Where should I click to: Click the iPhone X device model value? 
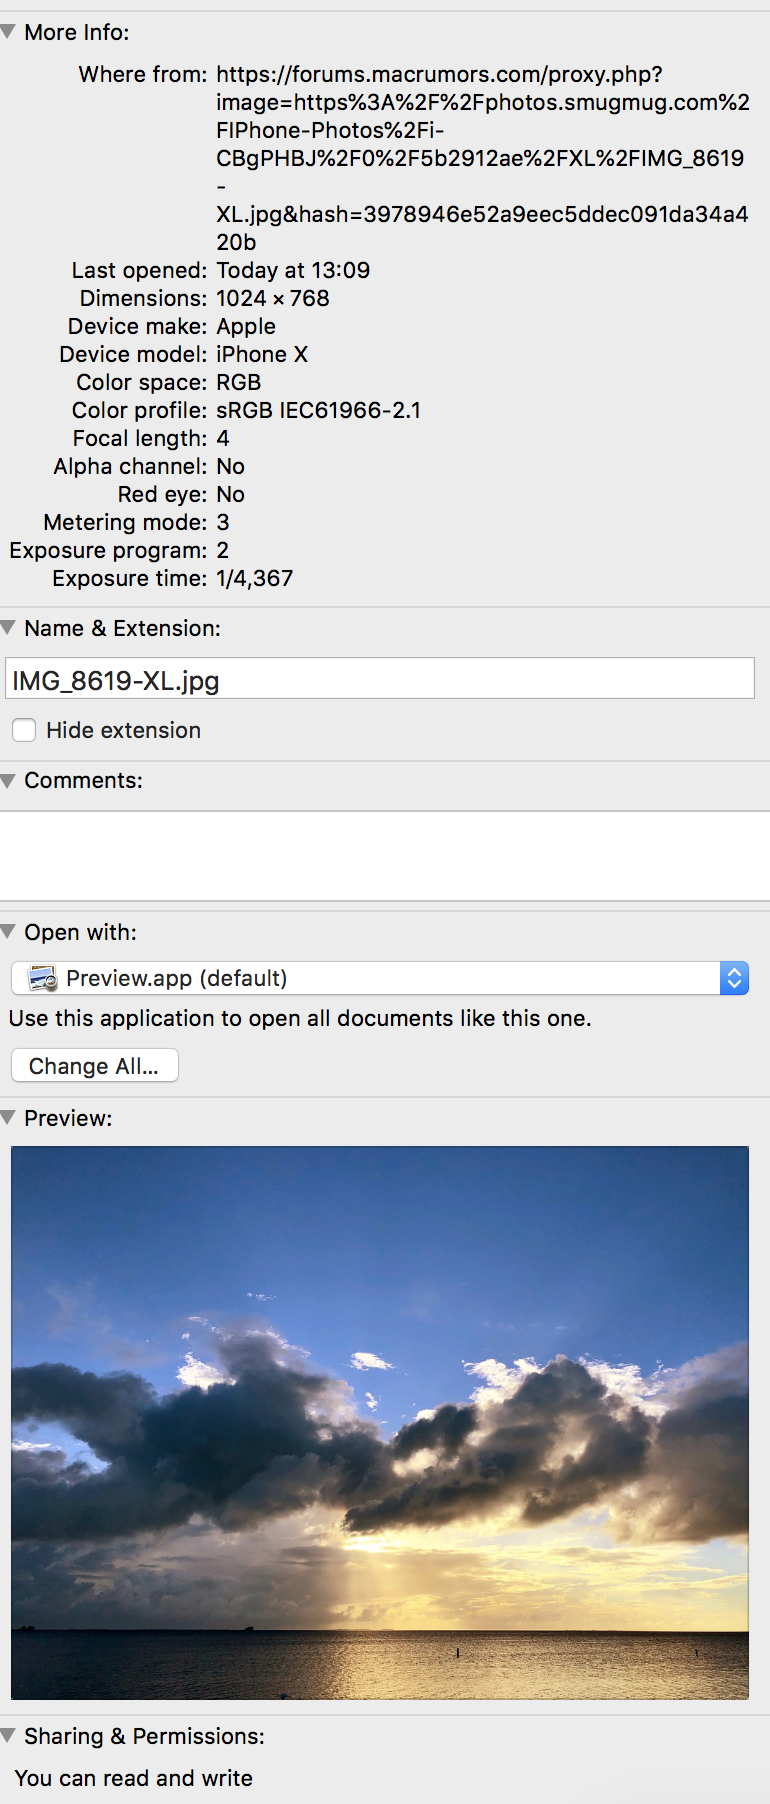click(262, 354)
